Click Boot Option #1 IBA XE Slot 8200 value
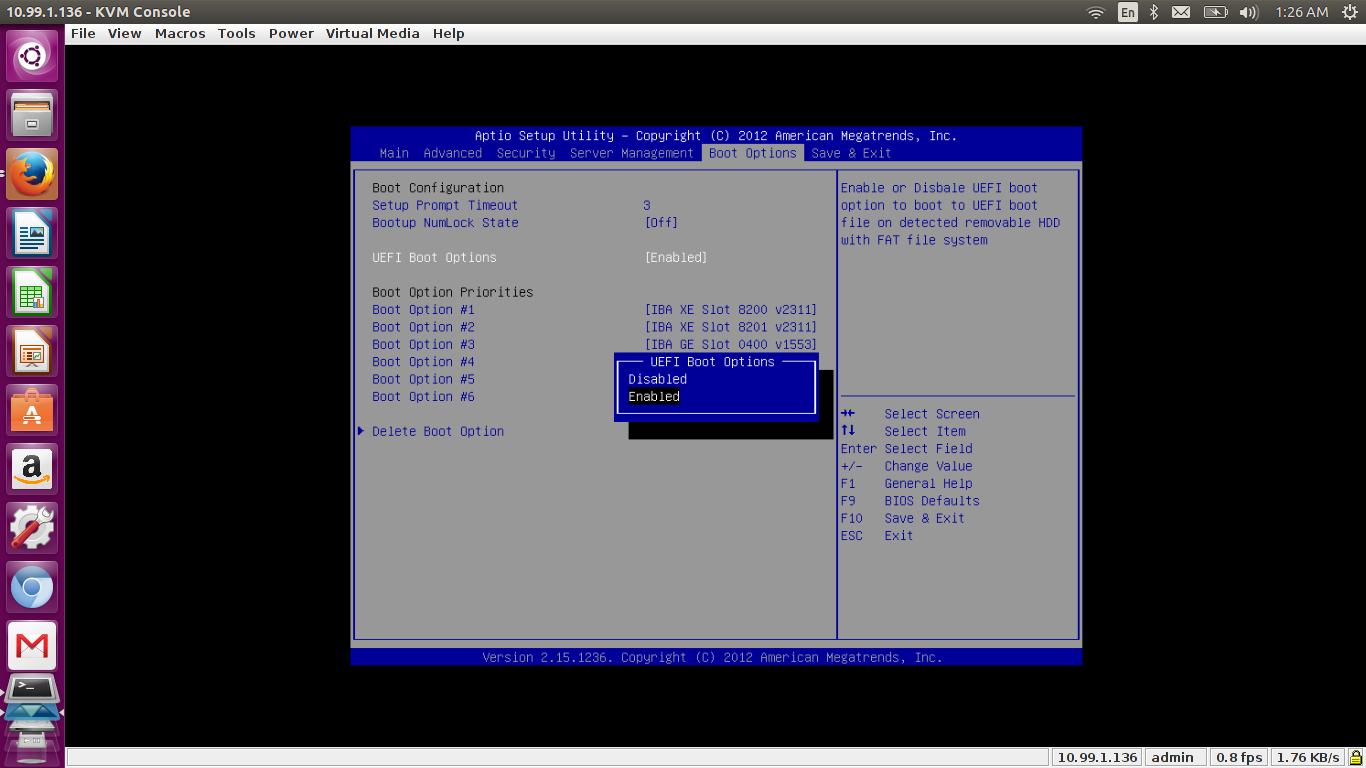The width and height of the screenshot is (1366, 768). (731, 310)
